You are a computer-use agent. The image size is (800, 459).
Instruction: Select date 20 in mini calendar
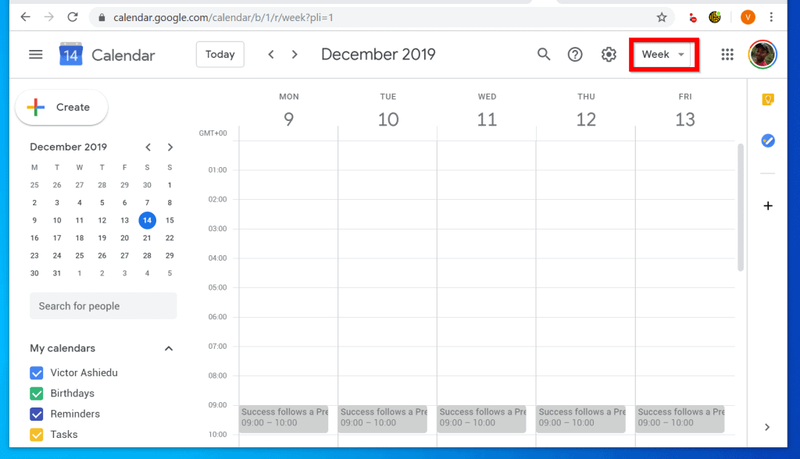[124, 238]
